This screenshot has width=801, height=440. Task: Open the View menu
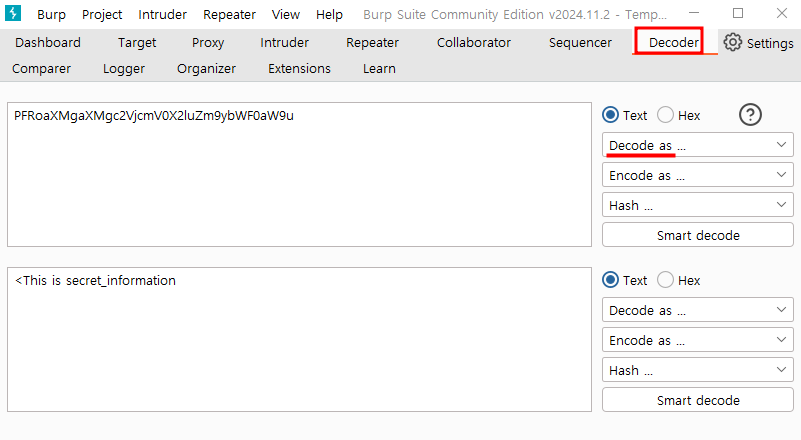[286, 14]
